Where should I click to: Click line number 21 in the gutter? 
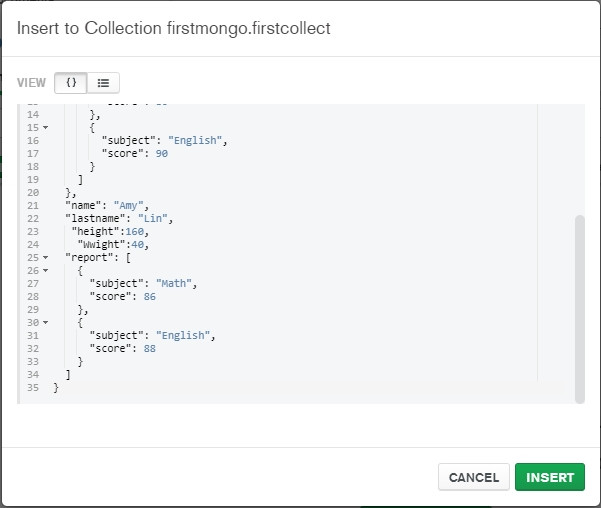(34, 205)
